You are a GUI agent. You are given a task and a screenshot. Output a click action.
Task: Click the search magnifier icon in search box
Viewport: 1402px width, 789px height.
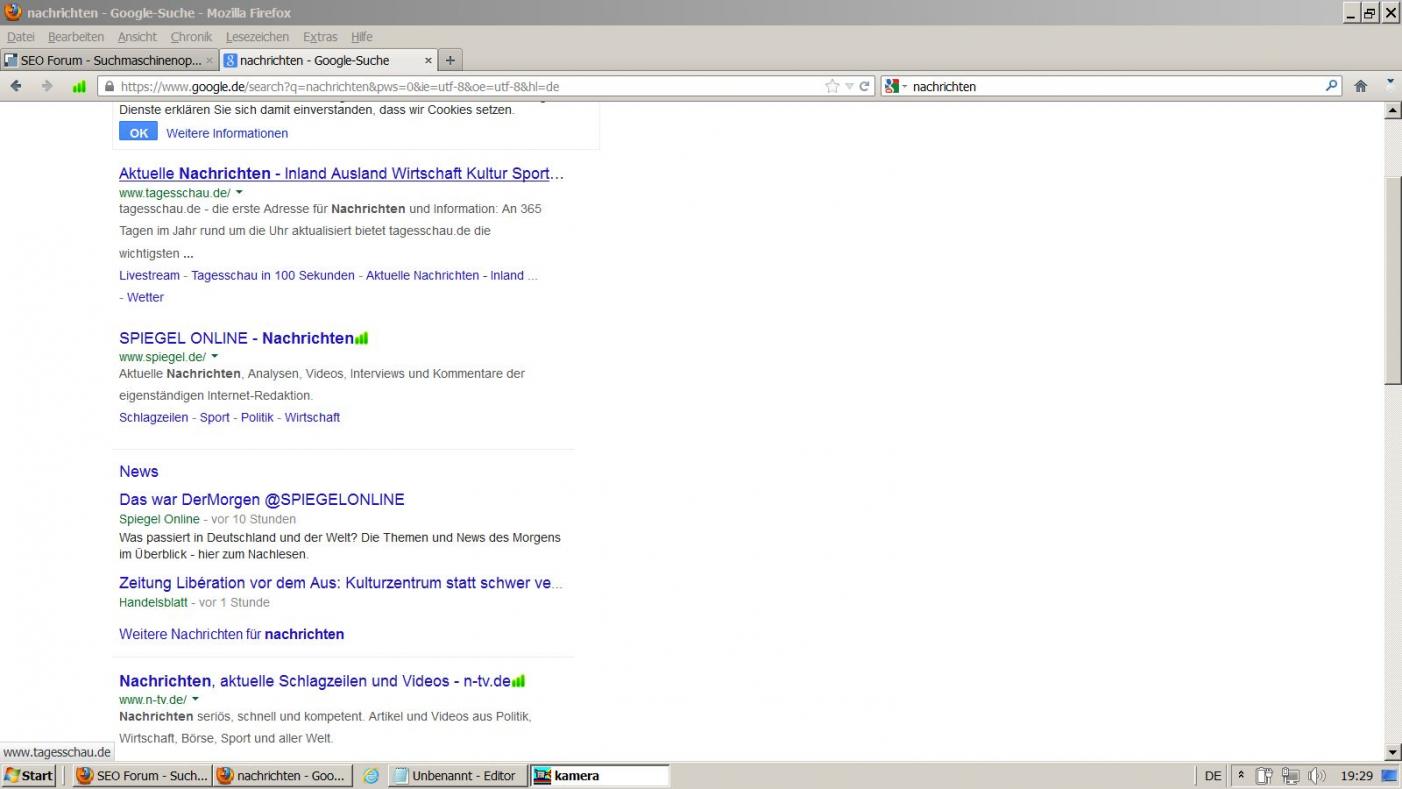point(1331,86)
